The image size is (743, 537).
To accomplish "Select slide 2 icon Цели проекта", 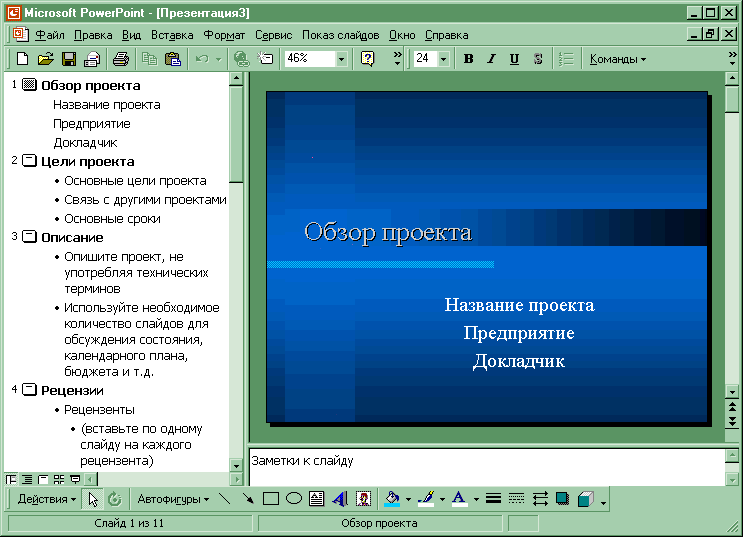I will pos(29,161).
